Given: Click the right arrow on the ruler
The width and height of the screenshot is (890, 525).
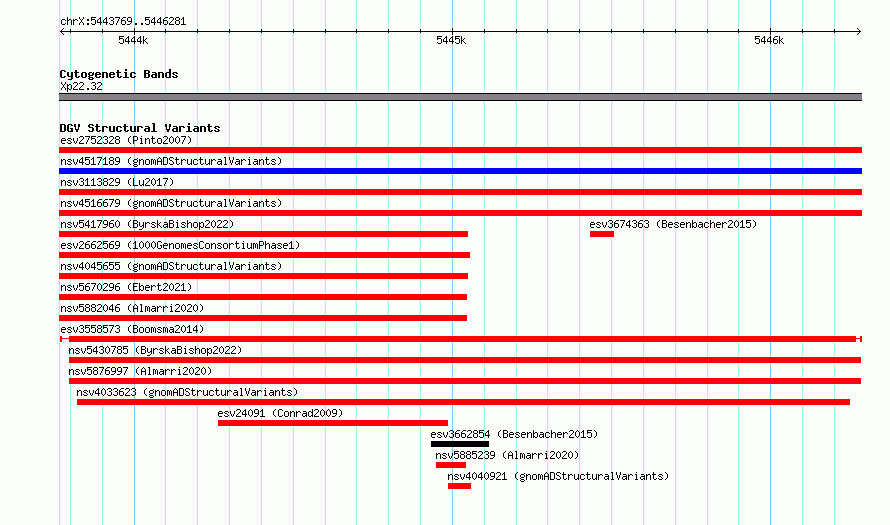Looking at the screenshot, I should pyautogui.click(x=858, y=31).
